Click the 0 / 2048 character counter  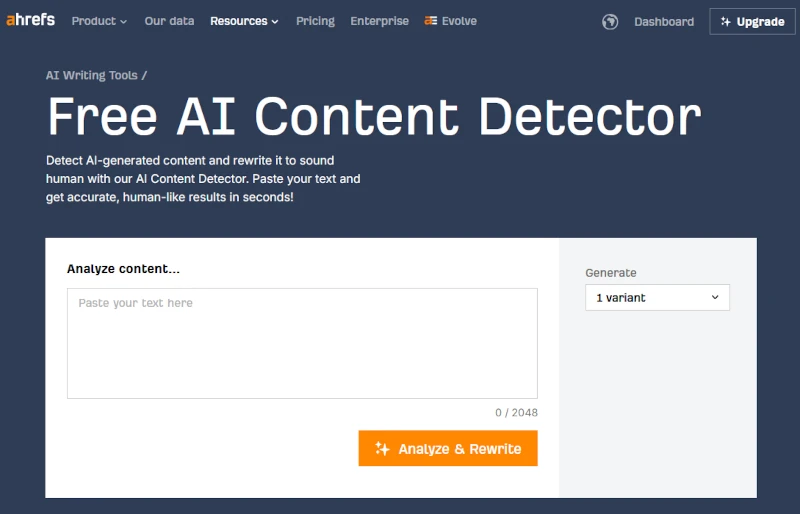pyautogui.click(x=516, y=412)
